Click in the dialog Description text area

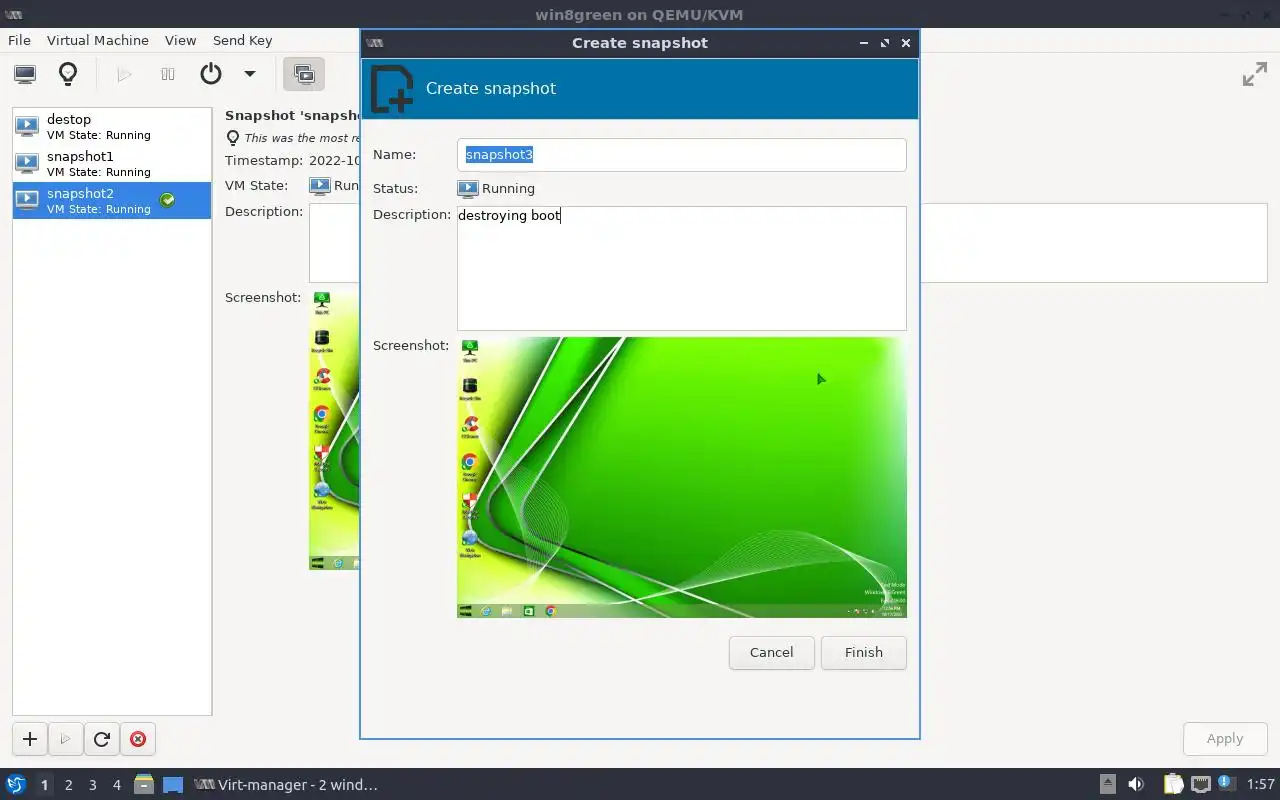click(x=682, y=268)
